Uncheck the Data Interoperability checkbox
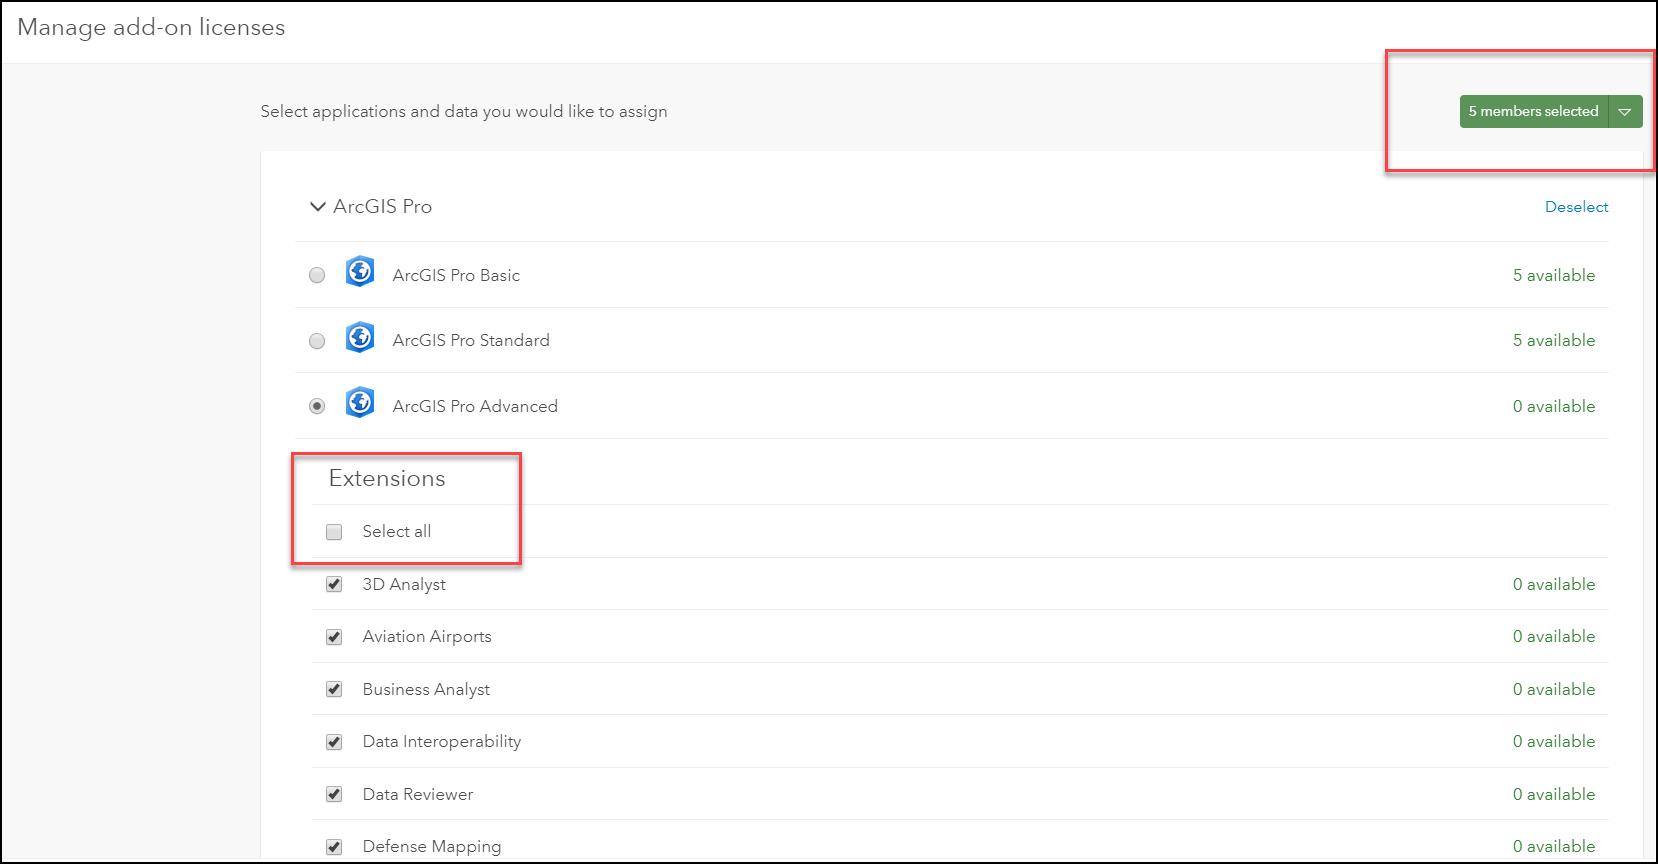The height and width of the screenshot is (864, 1658). point(334,742)
